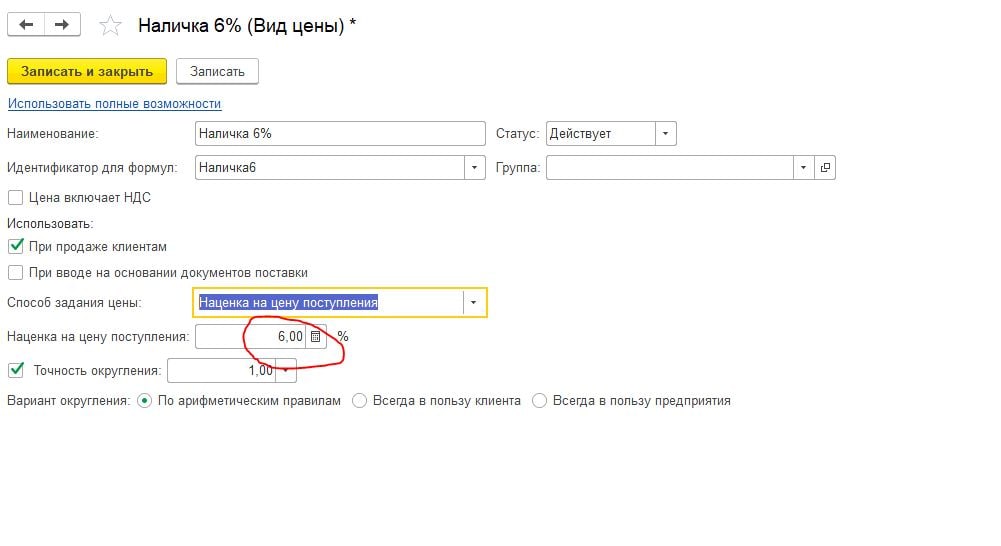Toggle Цена включает НДС checkbox
Image resolution: width=1001 pixels, height=546 pixels.
[15, 198]
